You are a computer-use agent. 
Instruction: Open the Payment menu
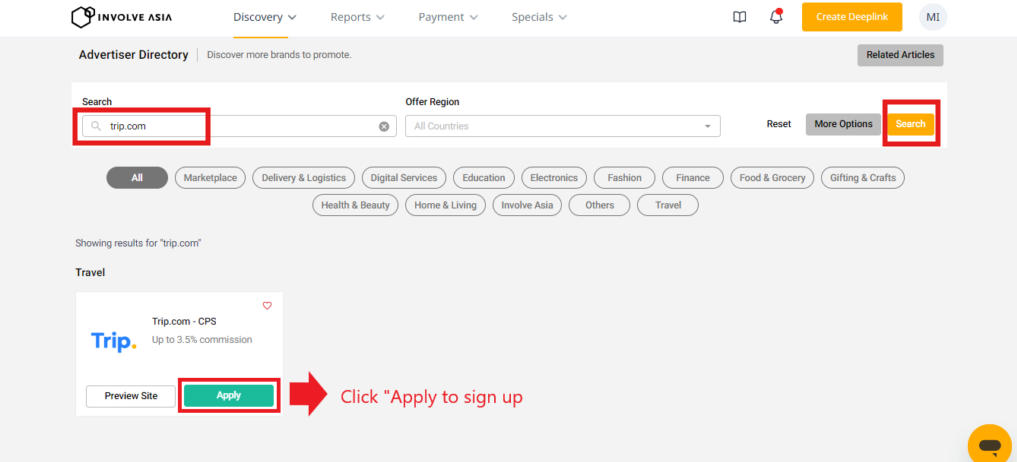[x=448, y=17]
